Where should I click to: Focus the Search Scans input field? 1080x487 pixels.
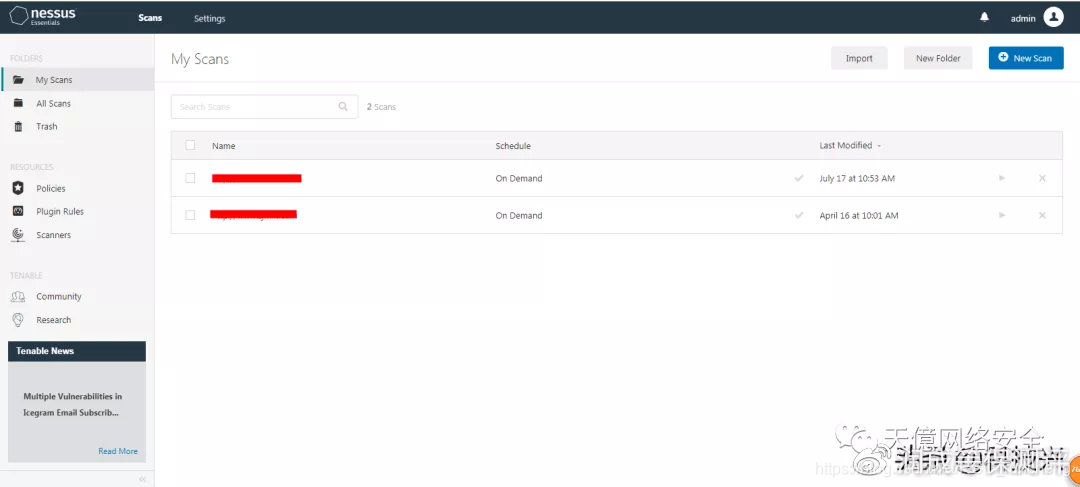[264, 107]
